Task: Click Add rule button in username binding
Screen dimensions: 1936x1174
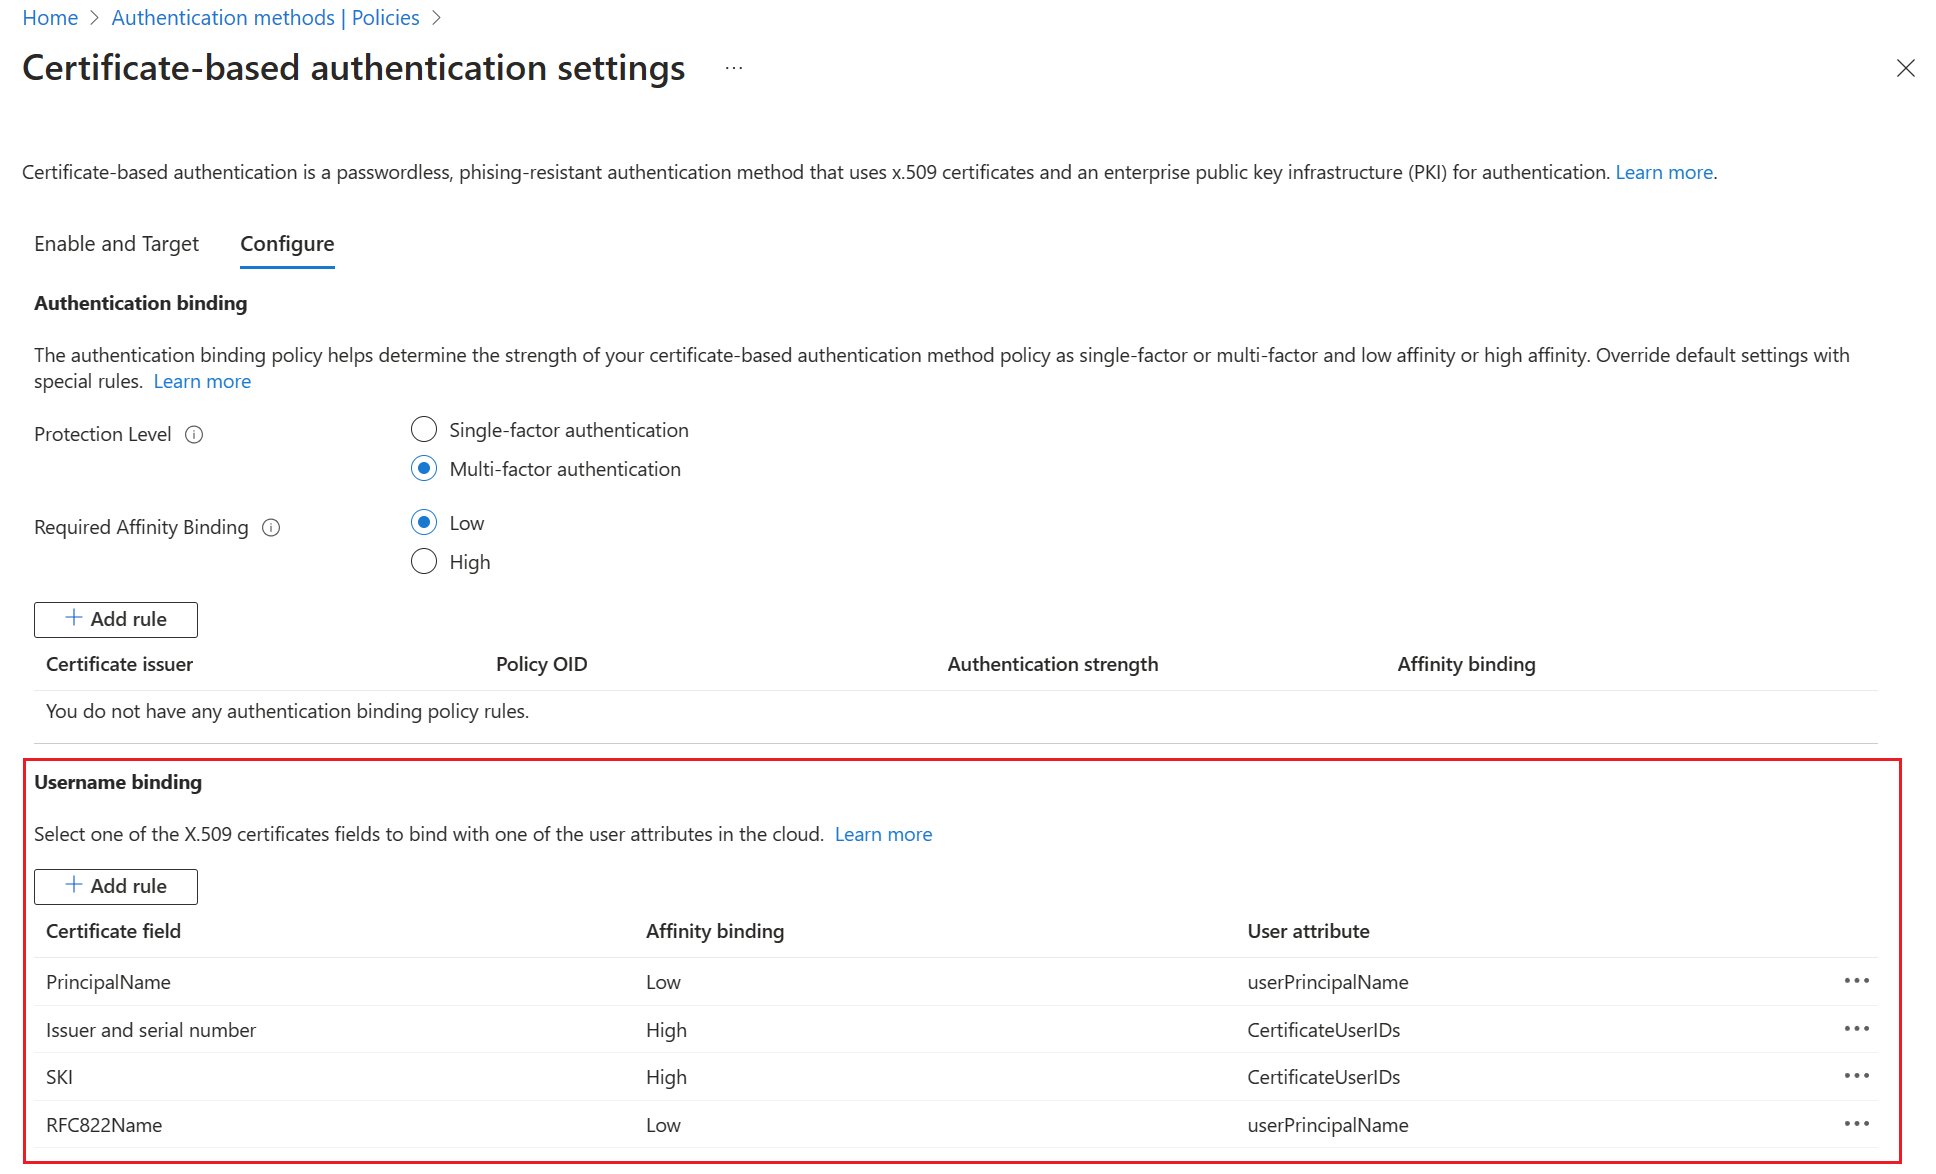Action: [115, 885]
